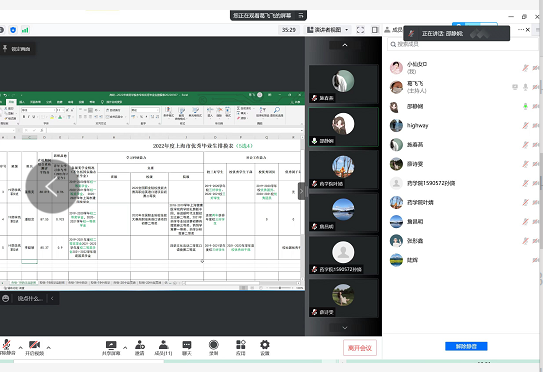Viewport: 543px width, 372px height.
Task: Focus the 搜索成员 member search field
Action: pyautogui.click(x=462, y=44)
